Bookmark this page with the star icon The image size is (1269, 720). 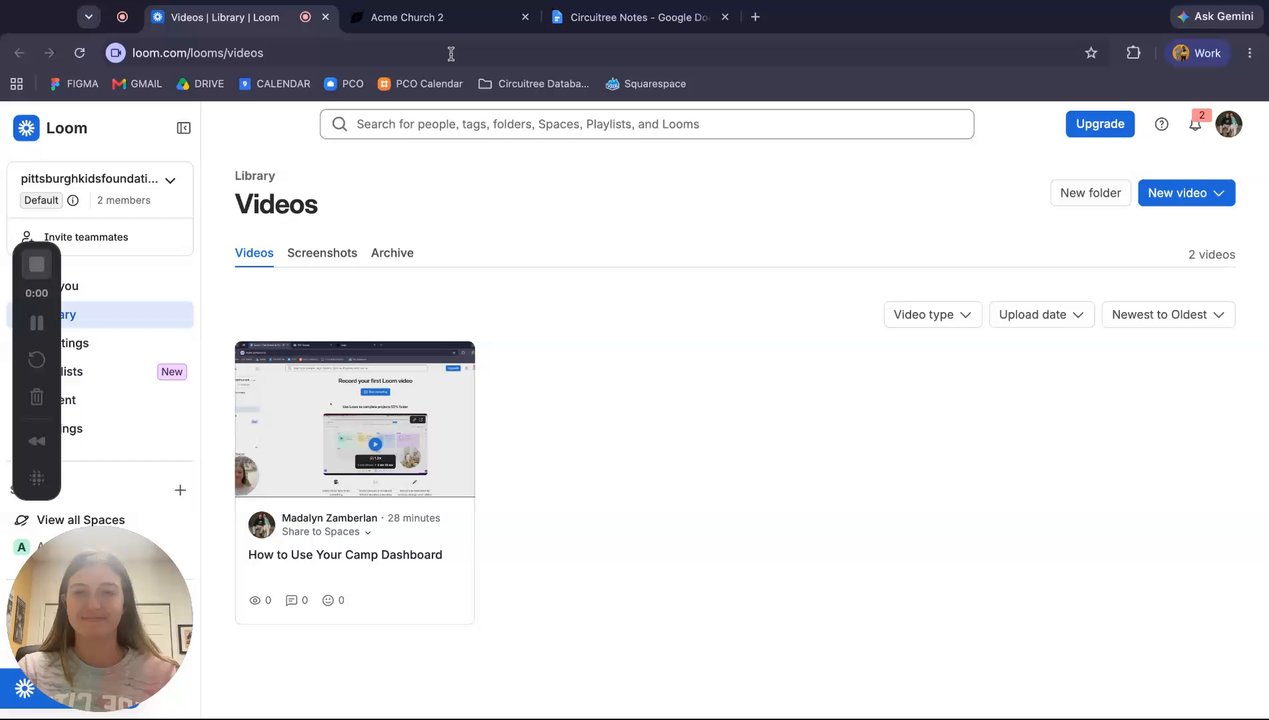(1091, 53)
